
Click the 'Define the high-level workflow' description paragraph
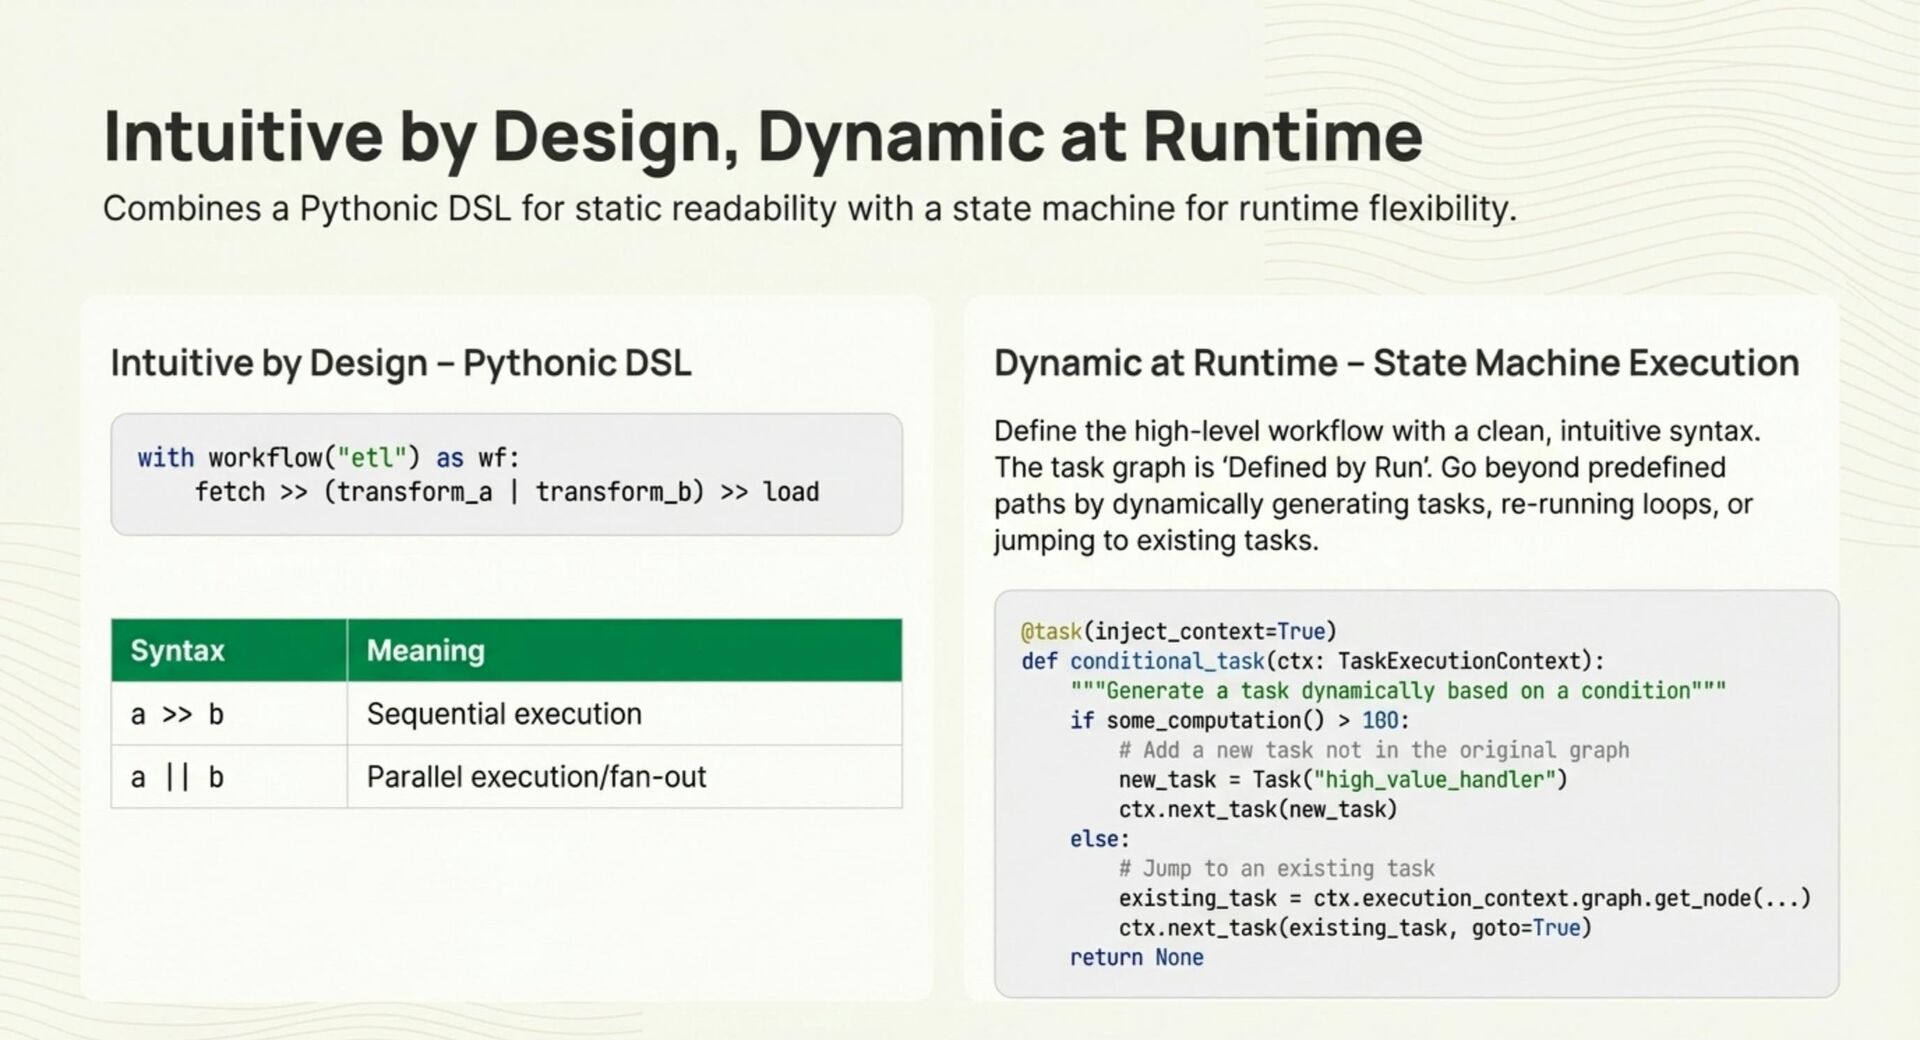click(1376, 486)
